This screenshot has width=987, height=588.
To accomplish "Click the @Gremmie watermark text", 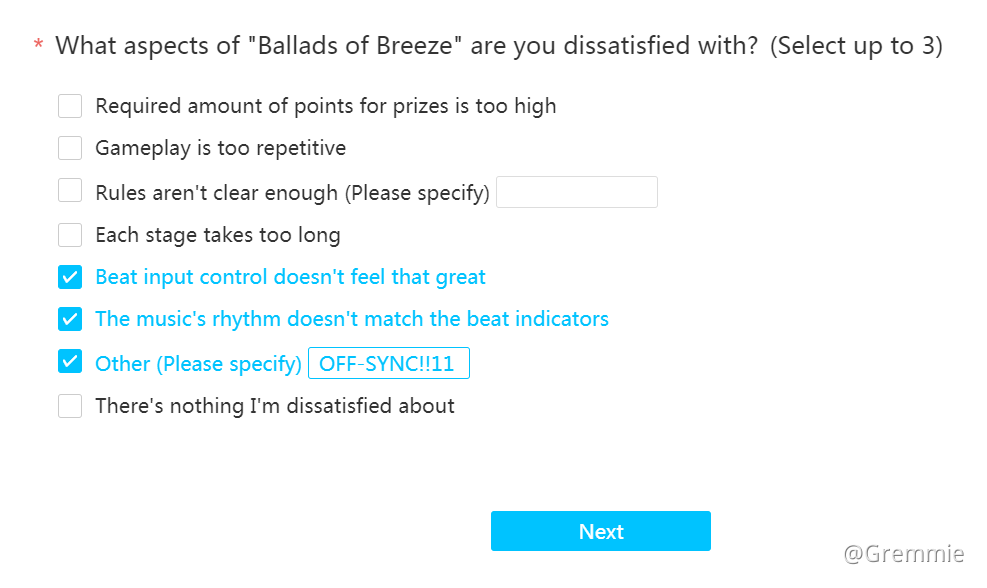I will (903, 552).
